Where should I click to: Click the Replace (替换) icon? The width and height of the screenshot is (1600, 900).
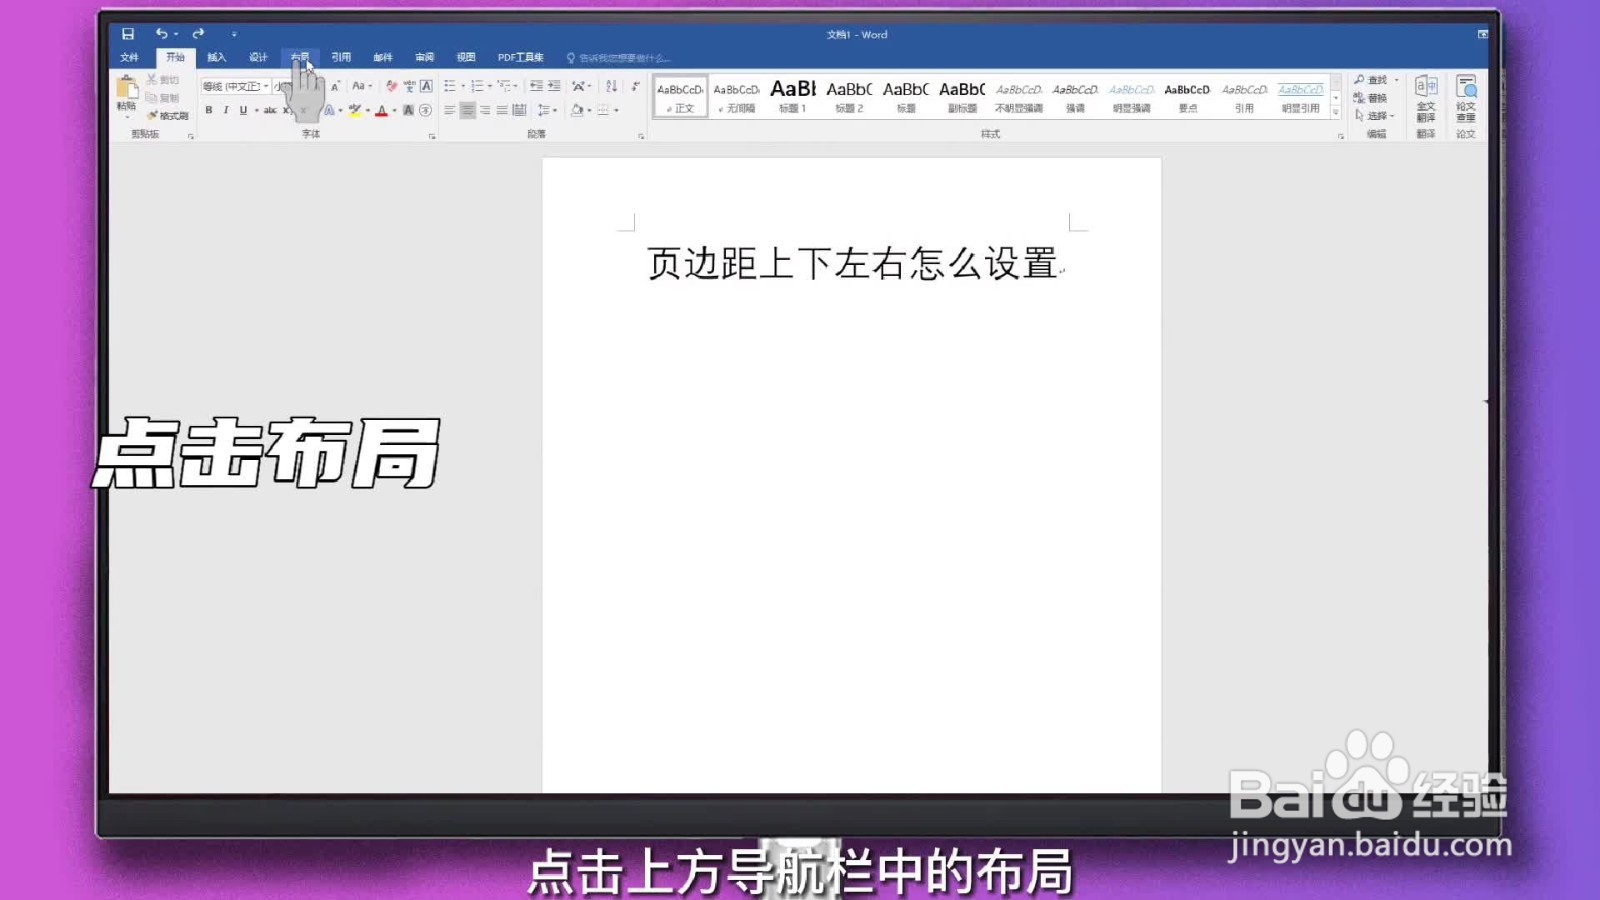[x=1375, y=98]
